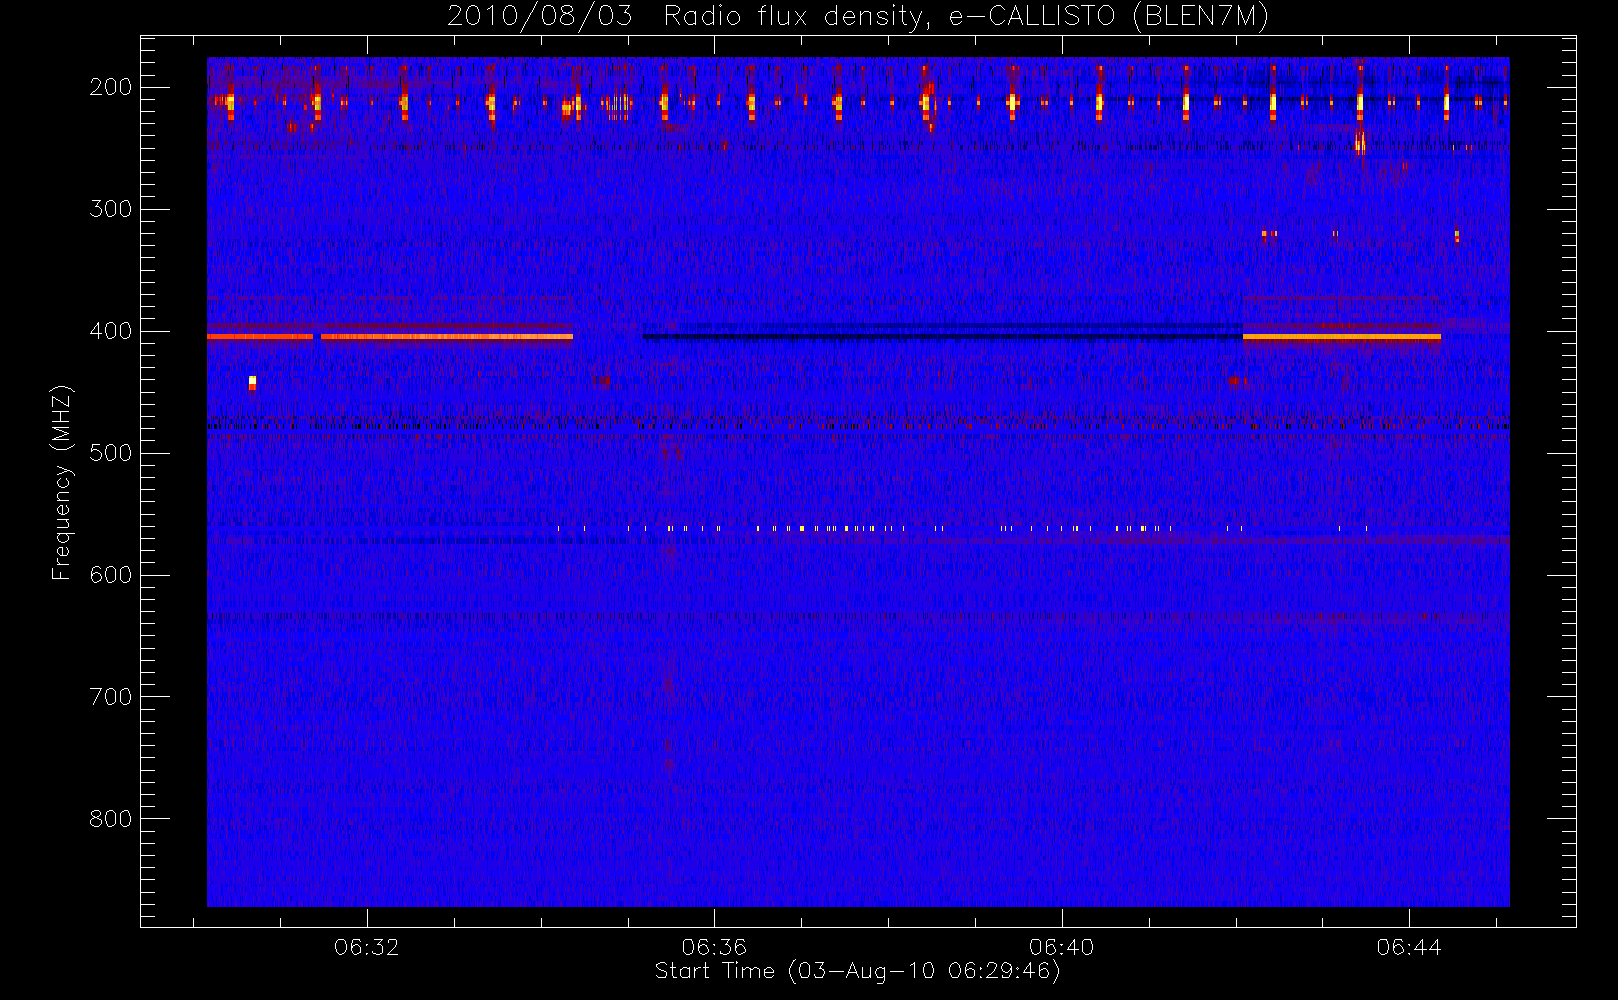Click the 300 frequency tick label
The image size is (1618, 1000).
111,209
